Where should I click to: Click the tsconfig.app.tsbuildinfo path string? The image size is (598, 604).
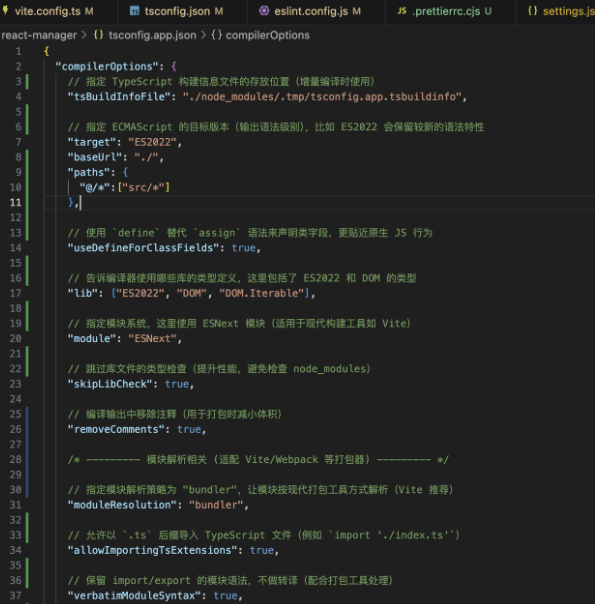pos(322,96)
